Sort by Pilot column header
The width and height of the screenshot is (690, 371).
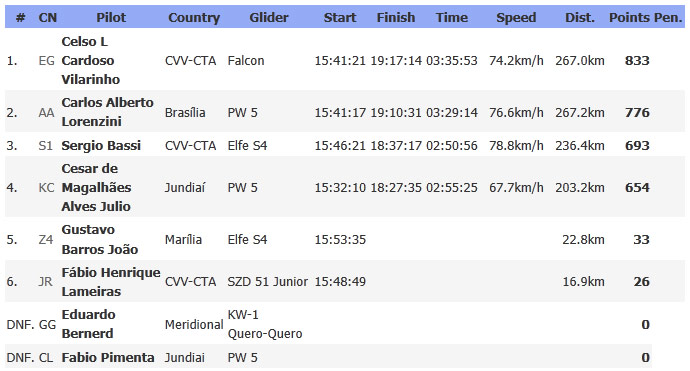(x=111, y=17)
